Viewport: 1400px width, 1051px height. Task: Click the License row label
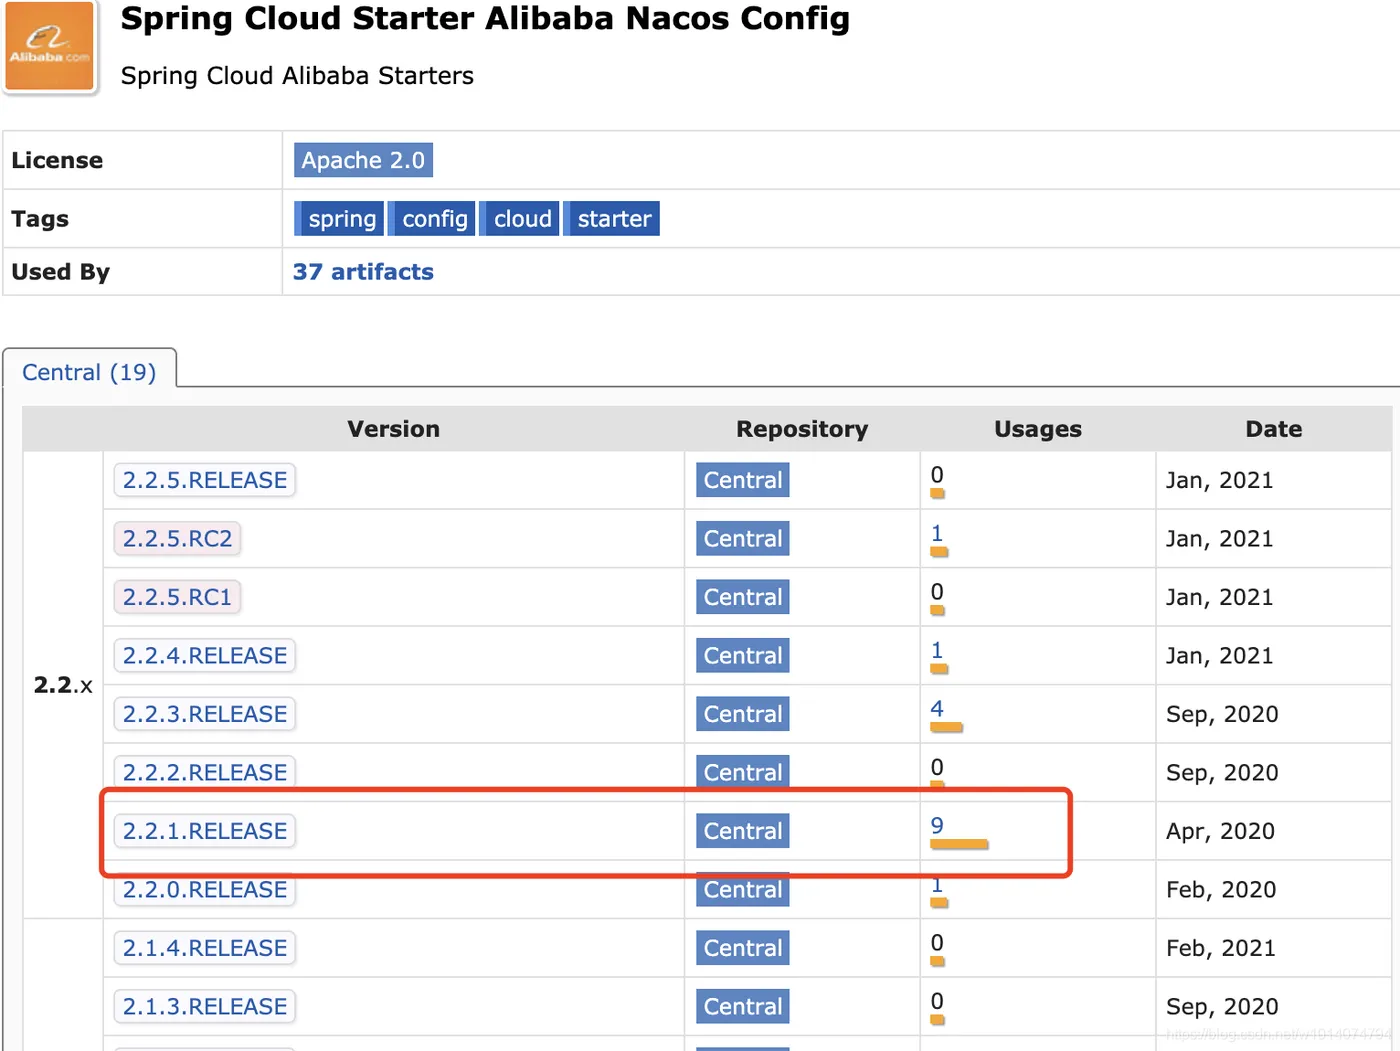[x=57, y=160]
